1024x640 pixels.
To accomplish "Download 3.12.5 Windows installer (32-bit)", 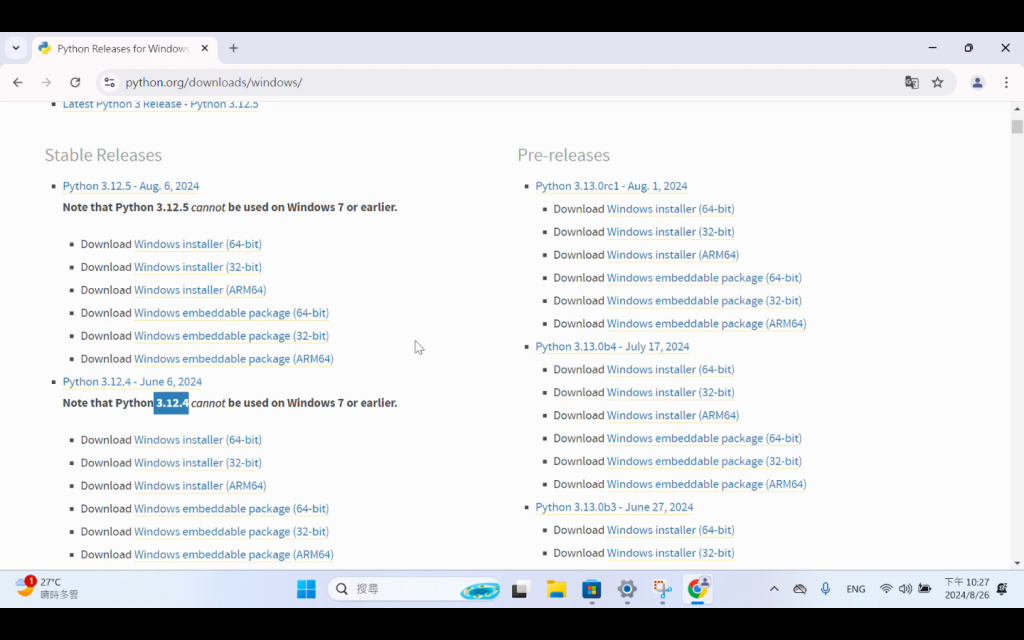I will pos(198,267).
